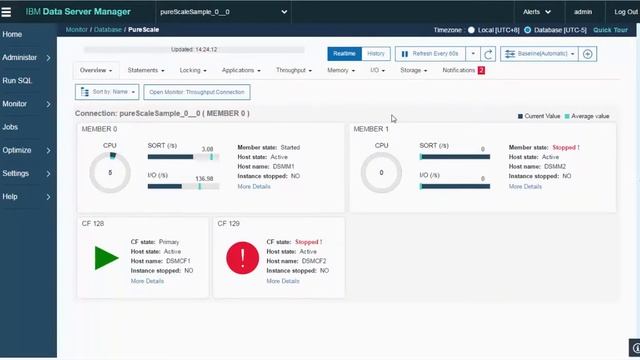The height and width of the screenshot is (360, 640).
Task: Open More Details for MEMBER 0
Action: pyautogui.click(x=254, y=187)
